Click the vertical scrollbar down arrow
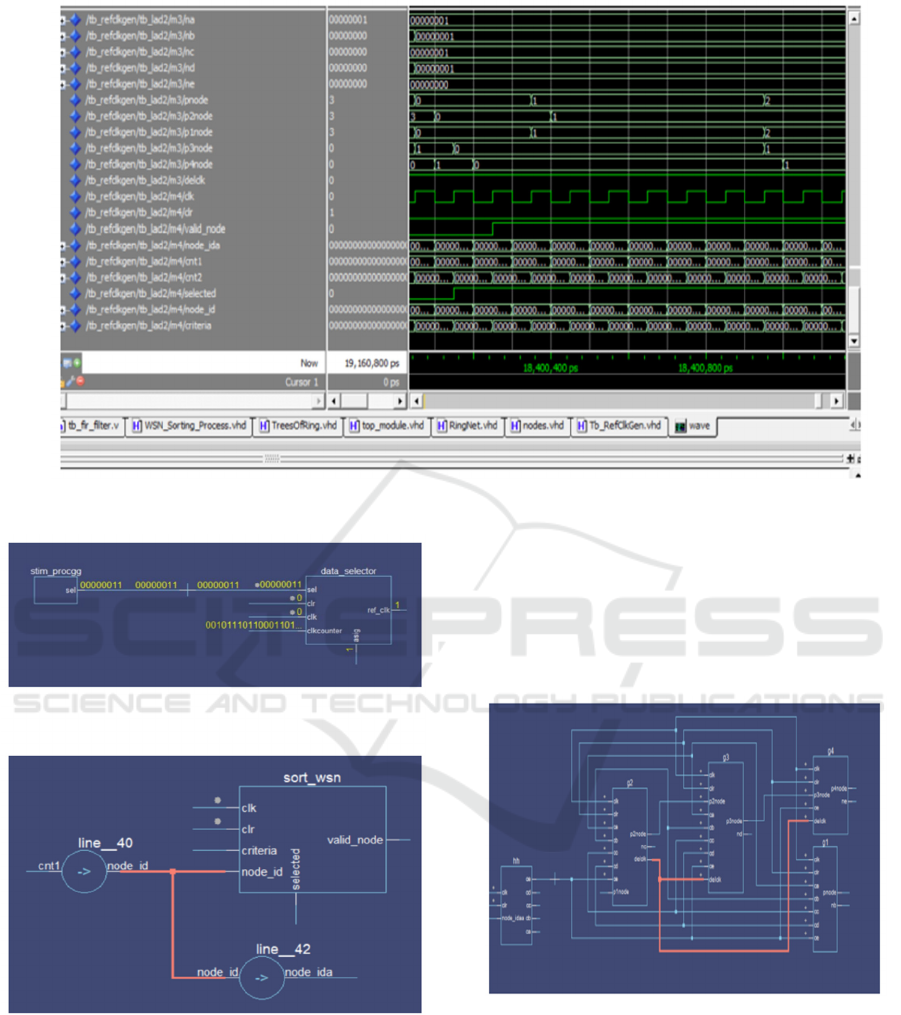Image resolution: width=901 pixels, height=1015 pixels. coord(853,341)
